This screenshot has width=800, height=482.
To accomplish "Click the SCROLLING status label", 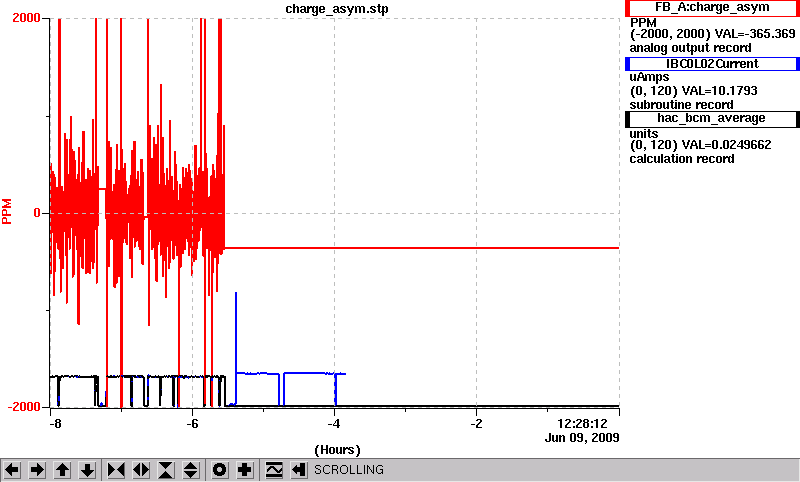I will point(348,470).
